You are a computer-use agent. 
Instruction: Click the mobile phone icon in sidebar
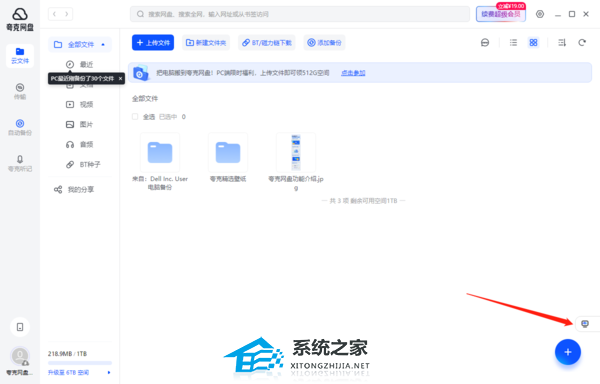[20, 327]
